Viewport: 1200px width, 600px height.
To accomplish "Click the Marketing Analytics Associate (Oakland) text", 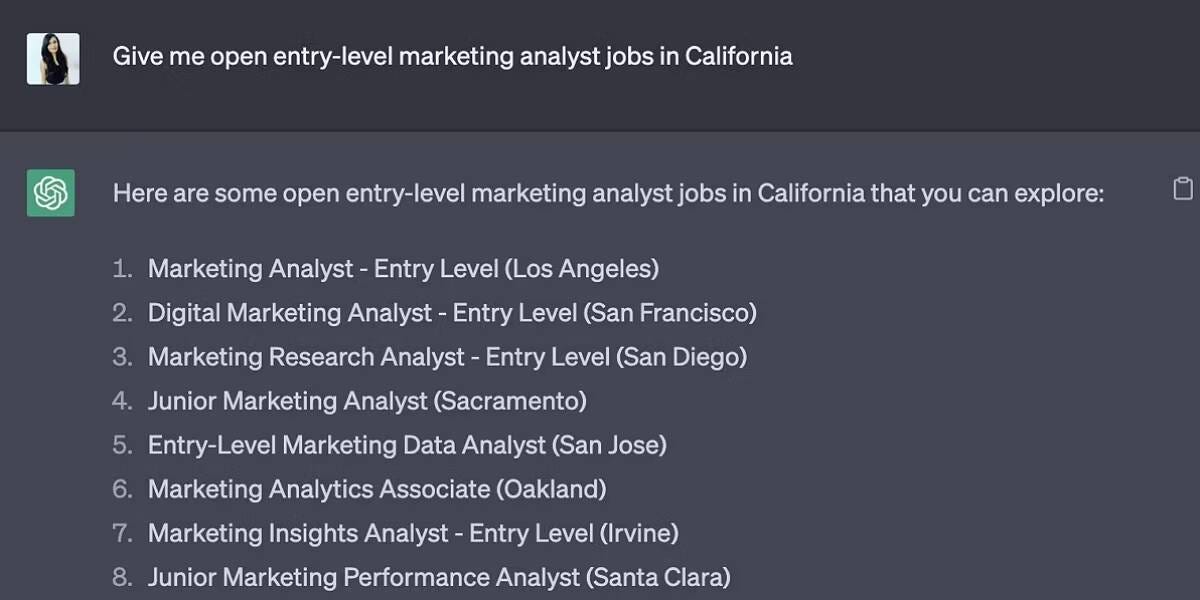I will 377,489.
